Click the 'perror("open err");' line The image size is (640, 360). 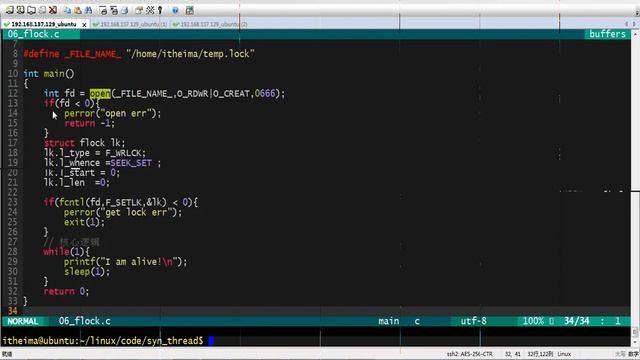click(113, 113)
